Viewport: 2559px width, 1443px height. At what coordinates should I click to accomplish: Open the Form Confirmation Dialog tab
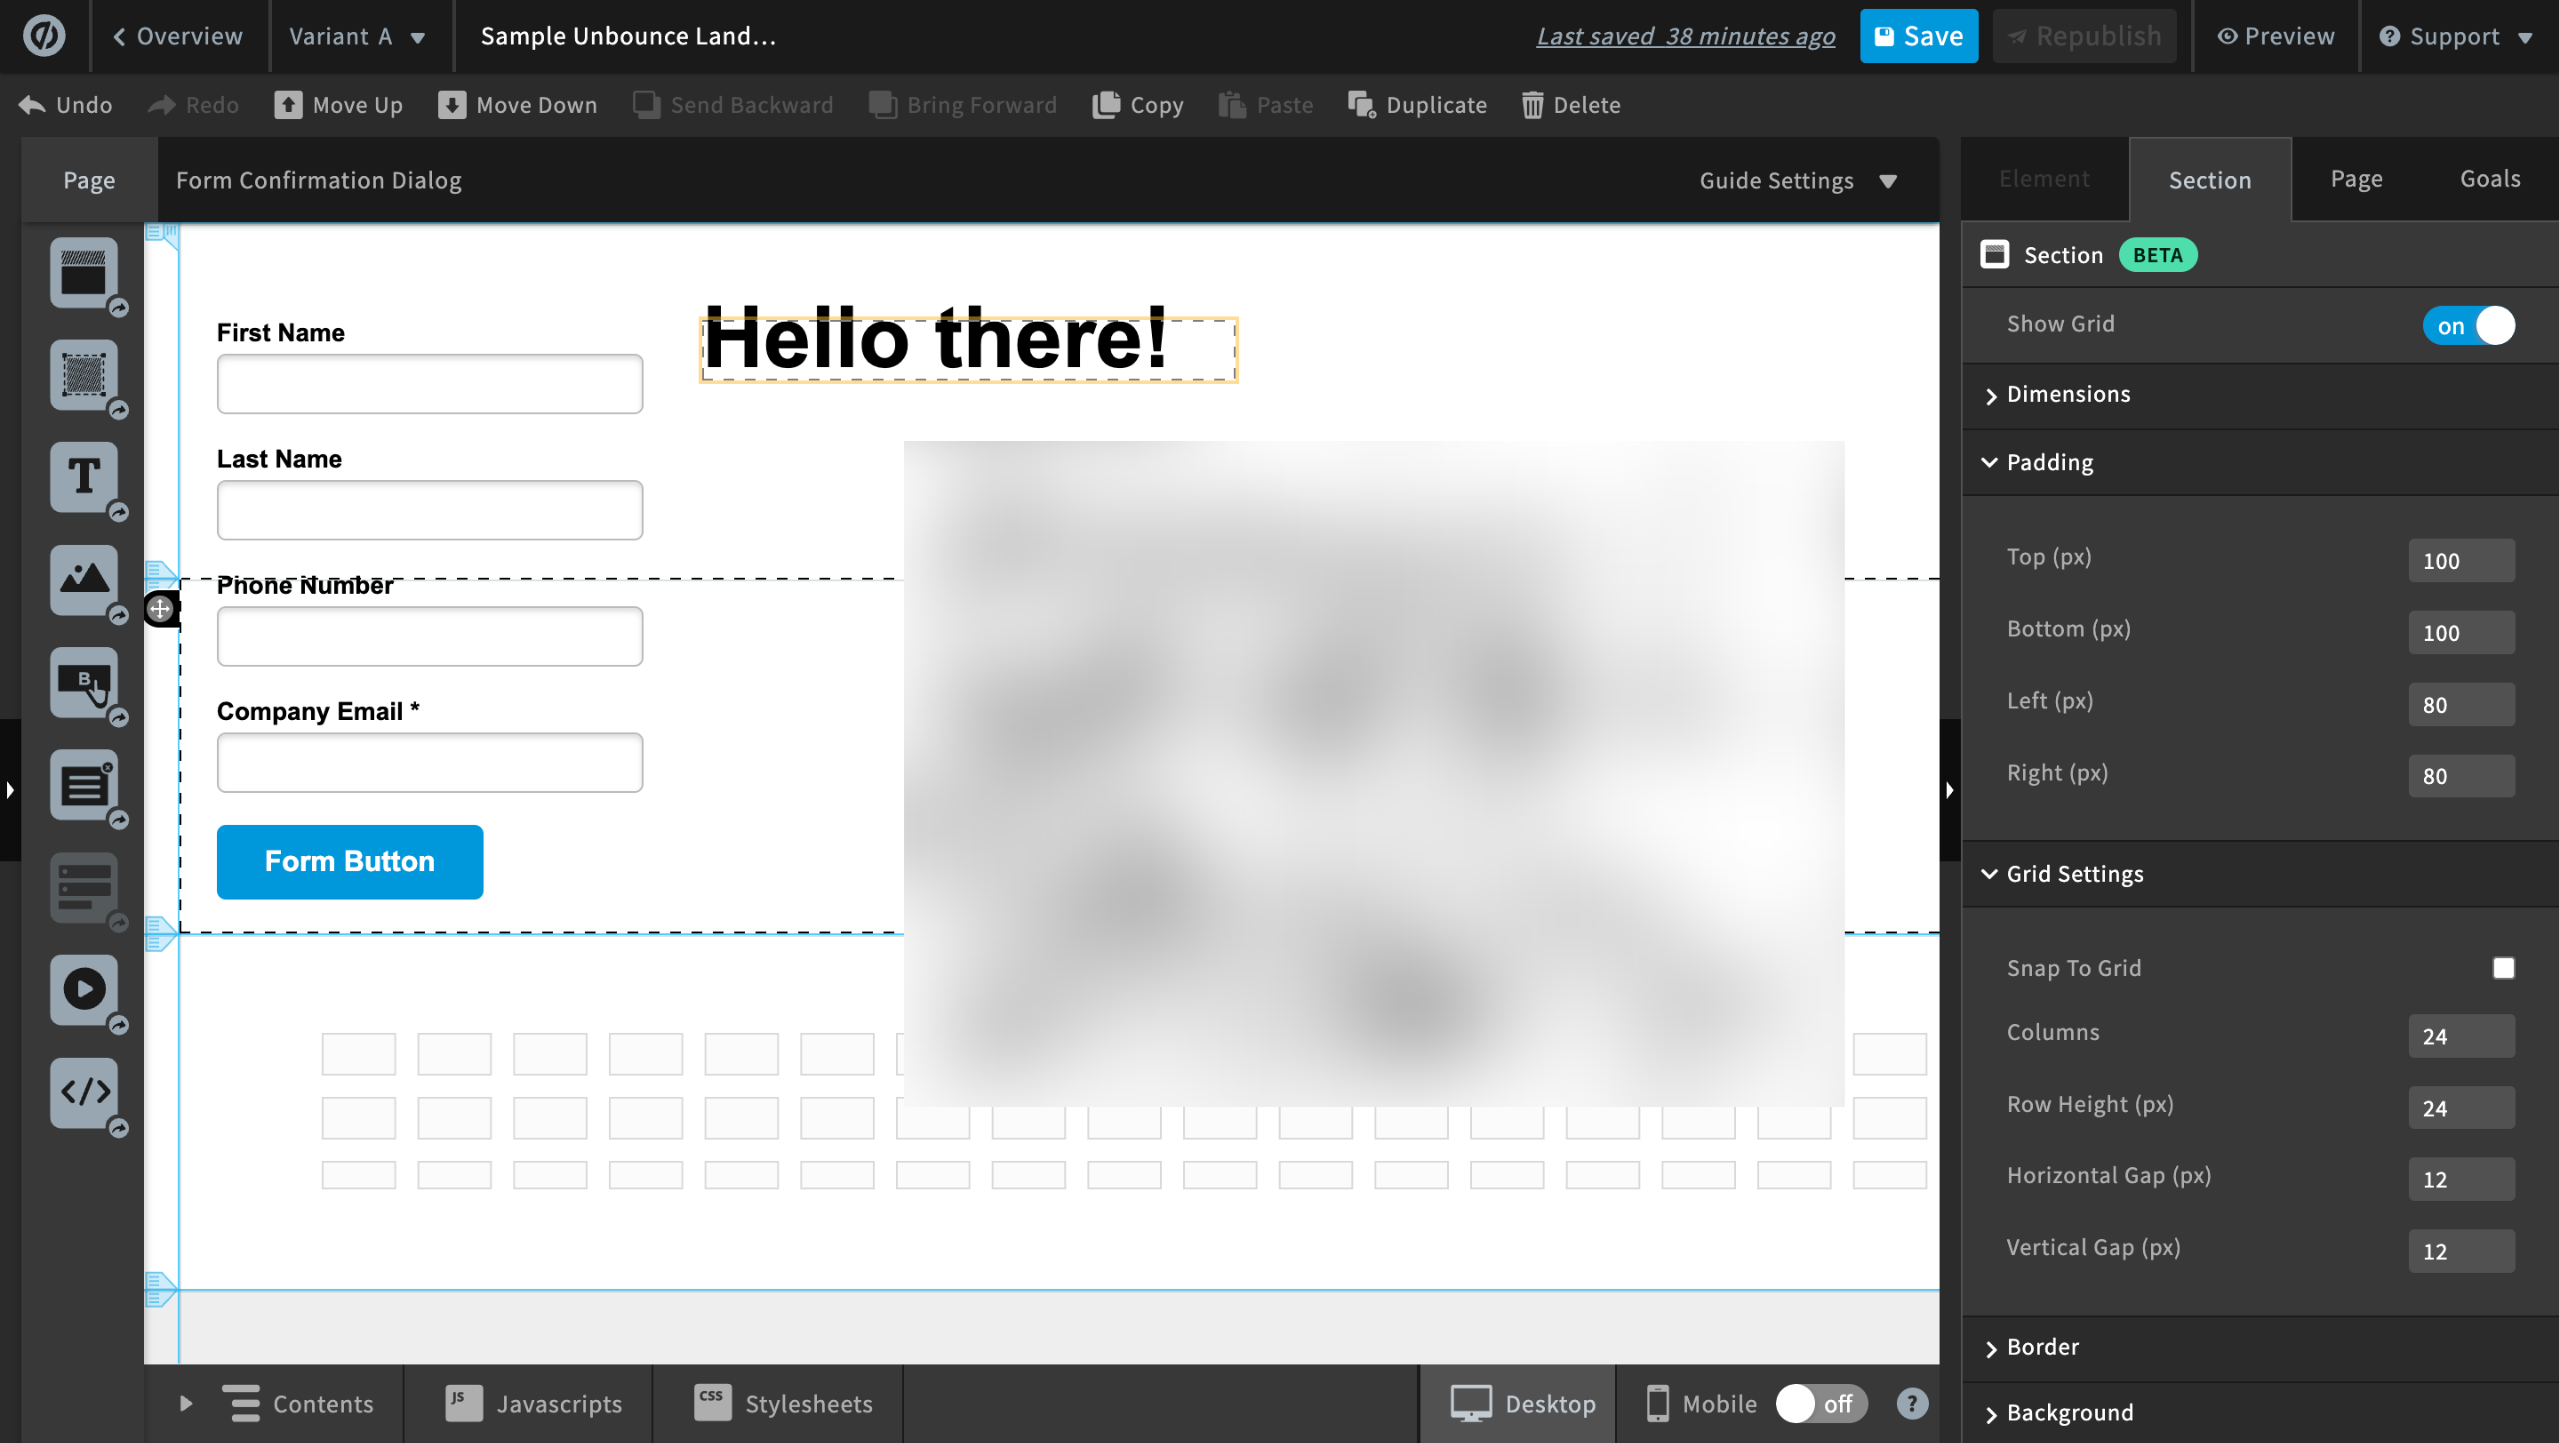319,181
